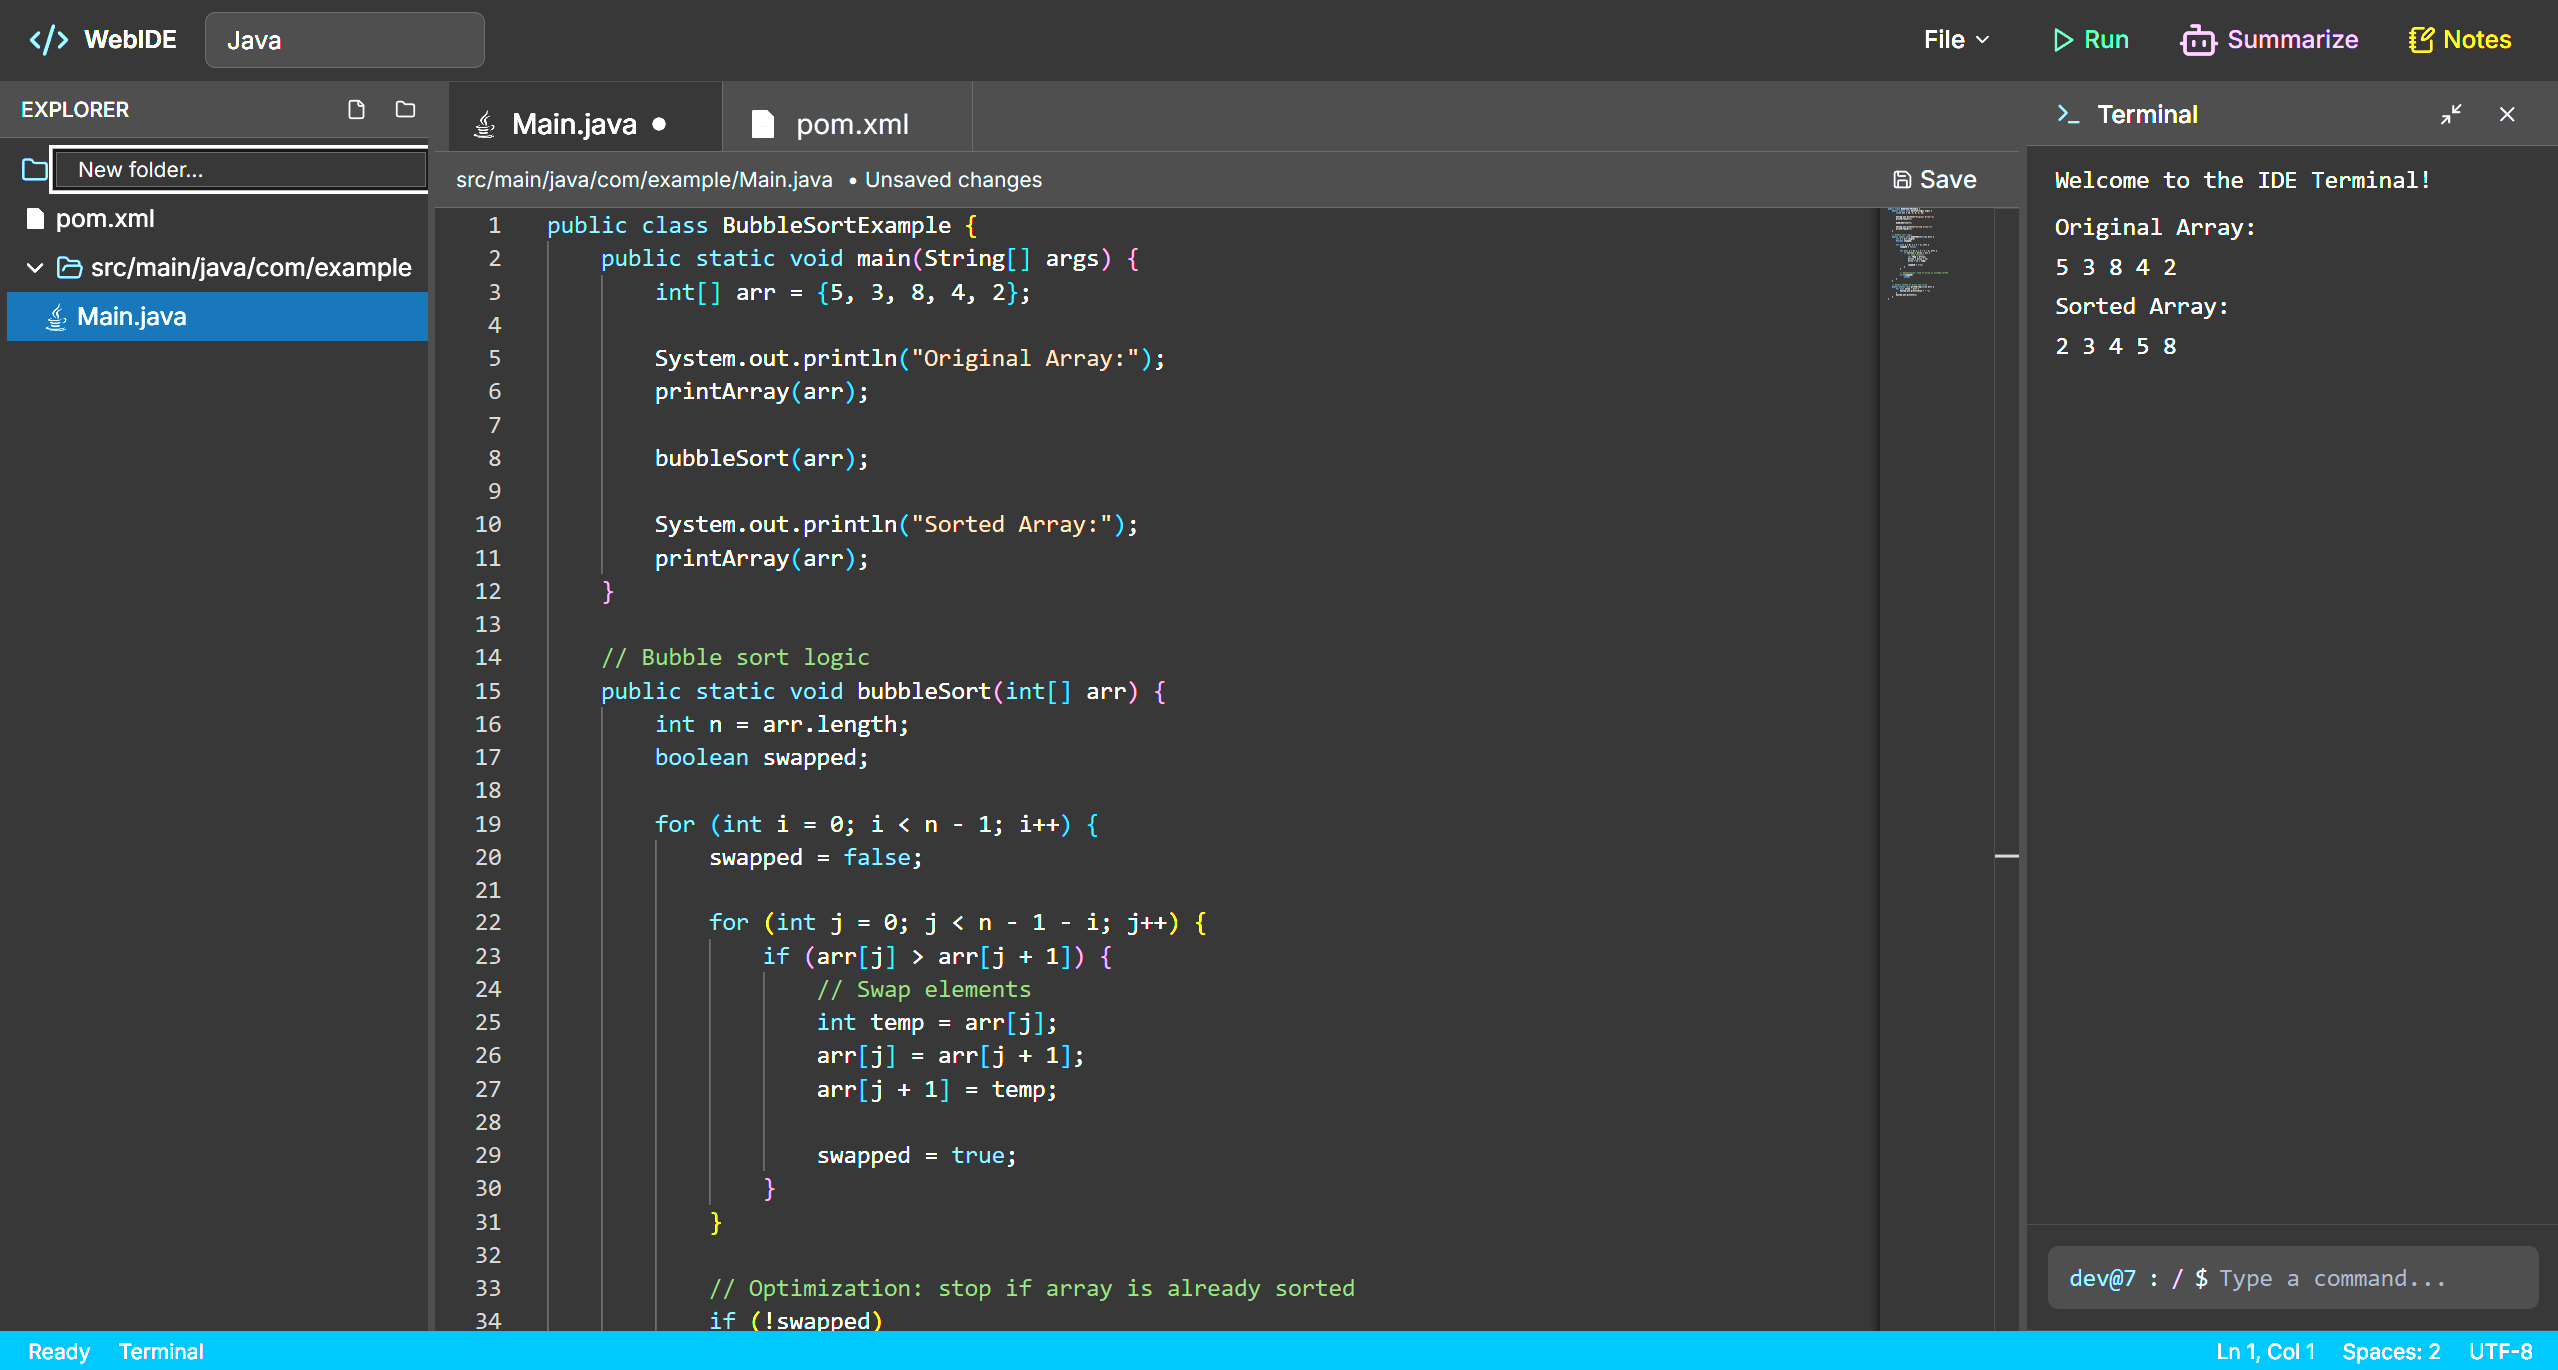Image resolution: width=2558 pixels, height=1370 pixels.
Task: Click the Summarize robot icon
Action: pos(2198,40)
